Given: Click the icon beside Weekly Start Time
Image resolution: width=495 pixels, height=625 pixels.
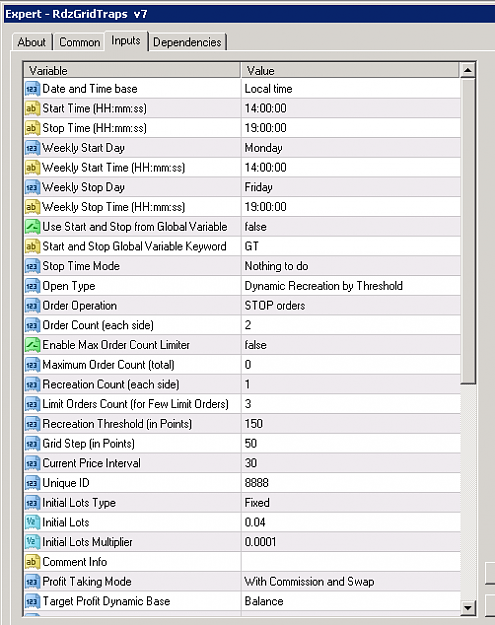Looking at the screenshot, I should pos(32,167).
